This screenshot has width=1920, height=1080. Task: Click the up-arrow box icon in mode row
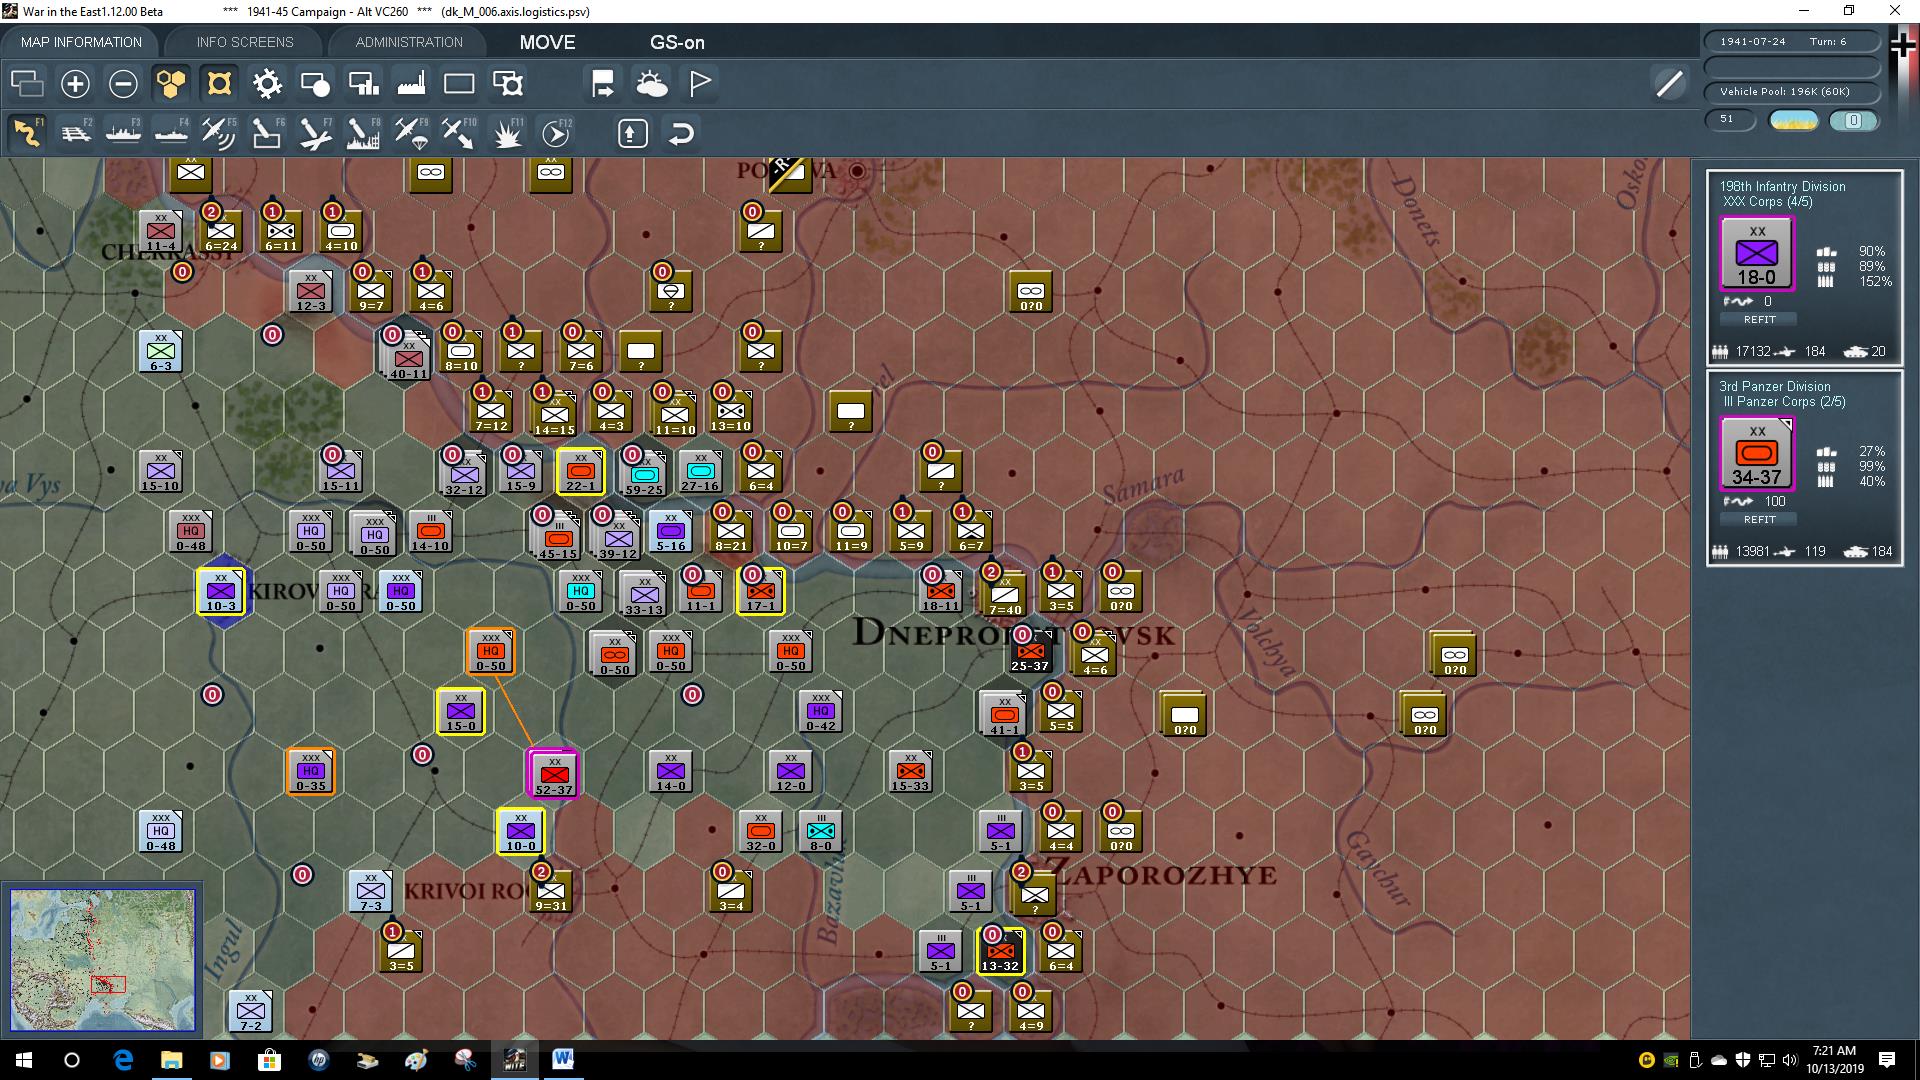633,133
